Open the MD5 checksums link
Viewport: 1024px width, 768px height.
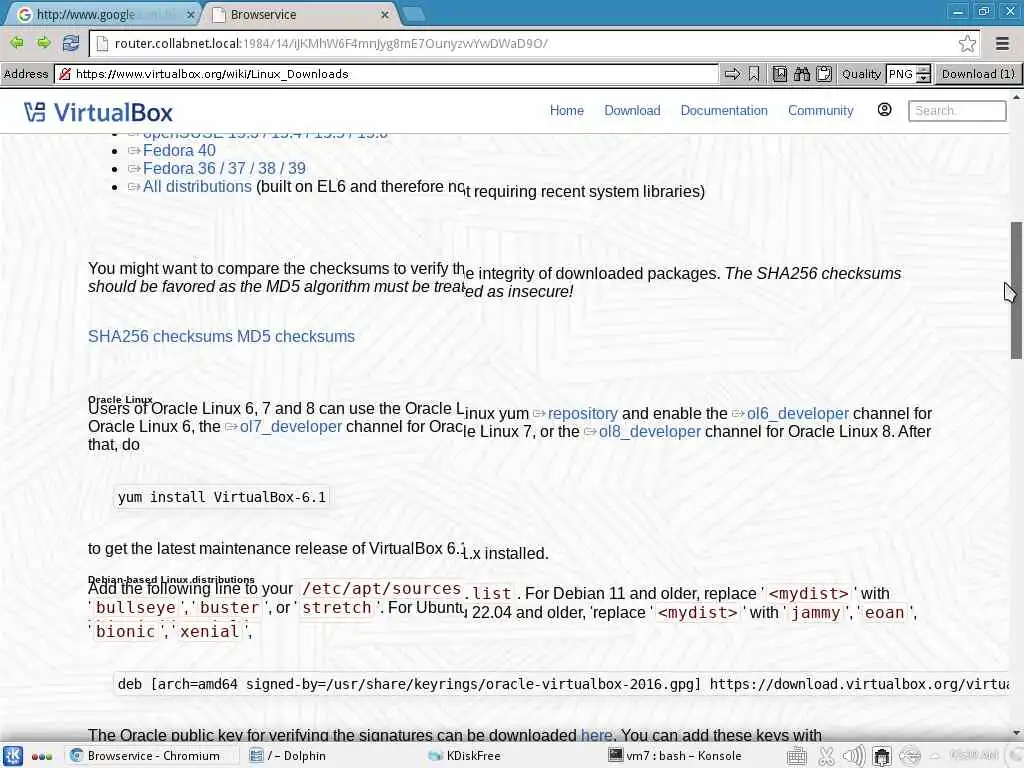tap(296, 336)
